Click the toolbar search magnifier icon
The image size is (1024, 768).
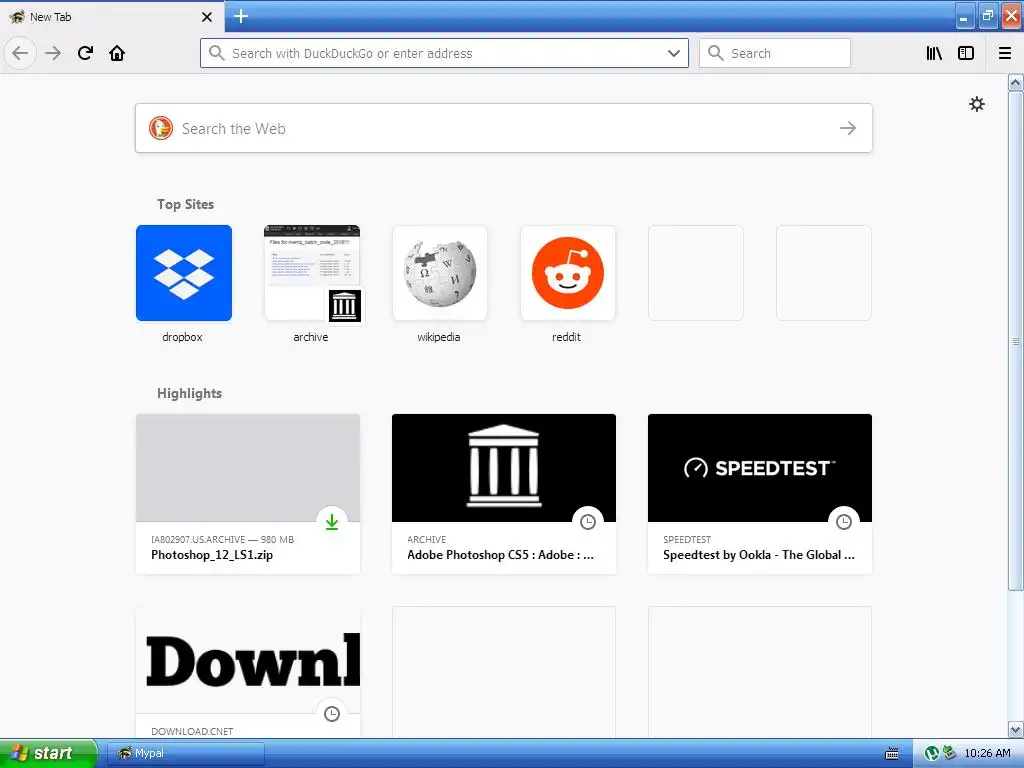point(716,53)
